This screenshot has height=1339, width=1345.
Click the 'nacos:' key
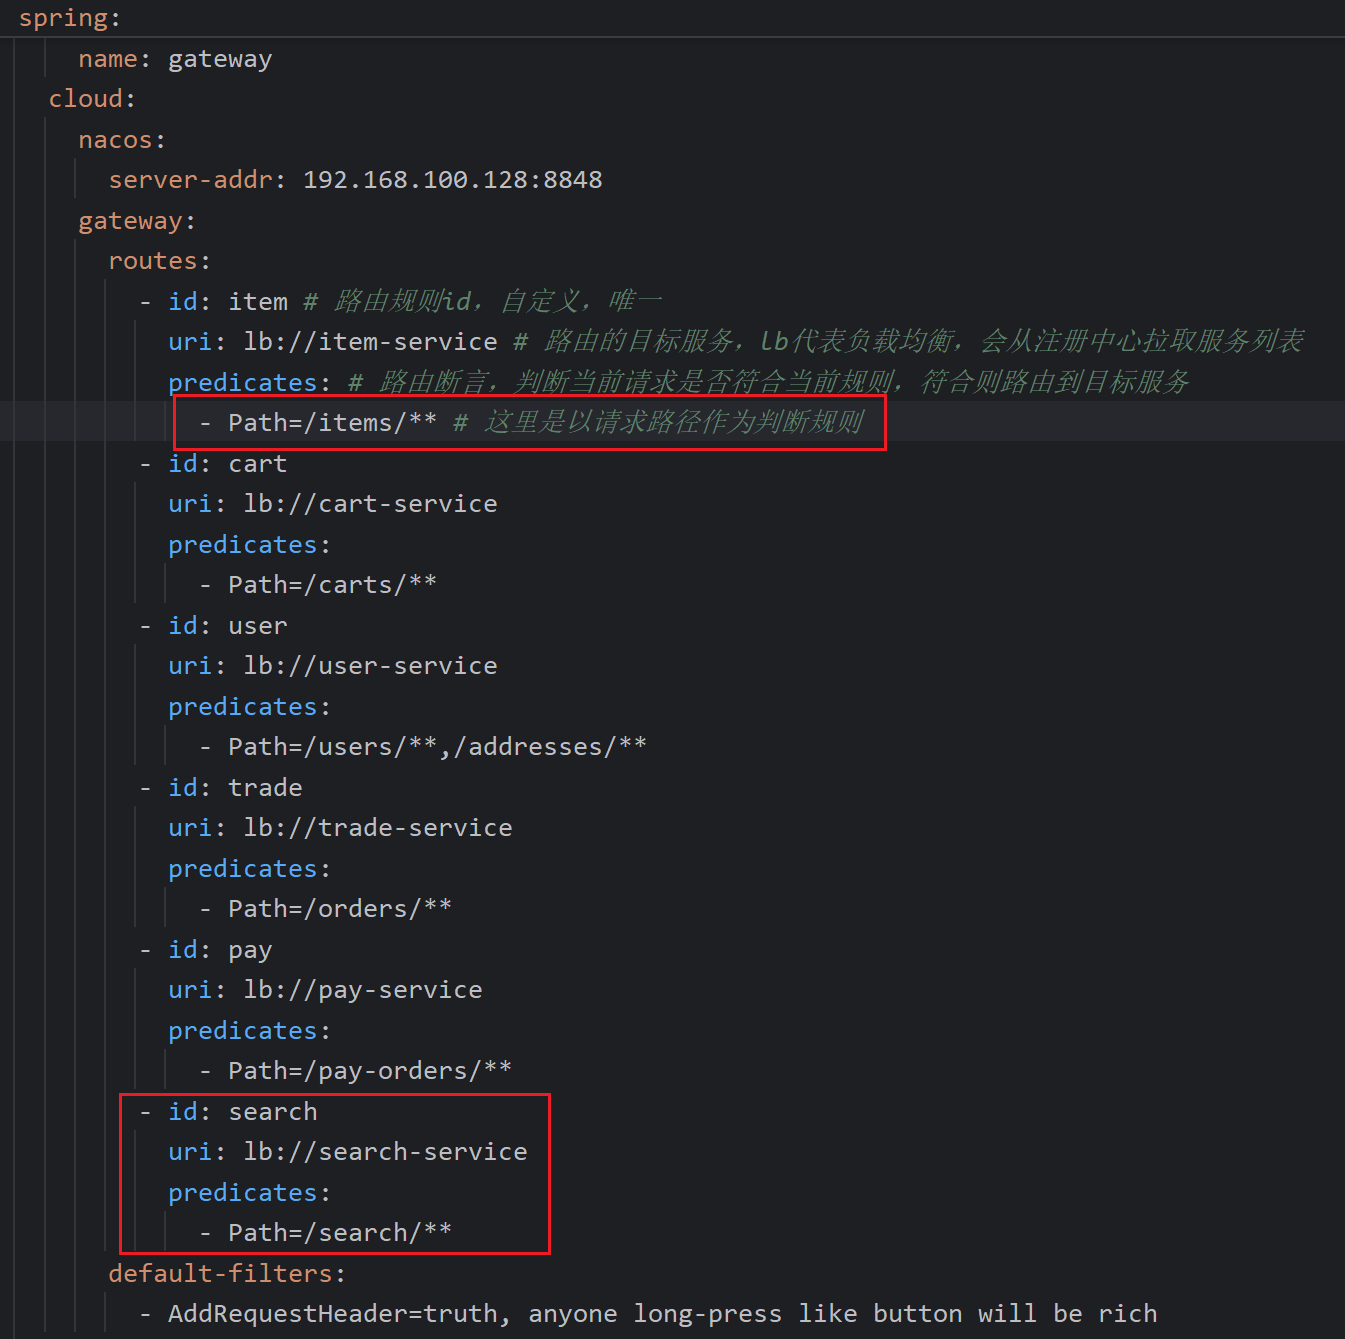122,140
